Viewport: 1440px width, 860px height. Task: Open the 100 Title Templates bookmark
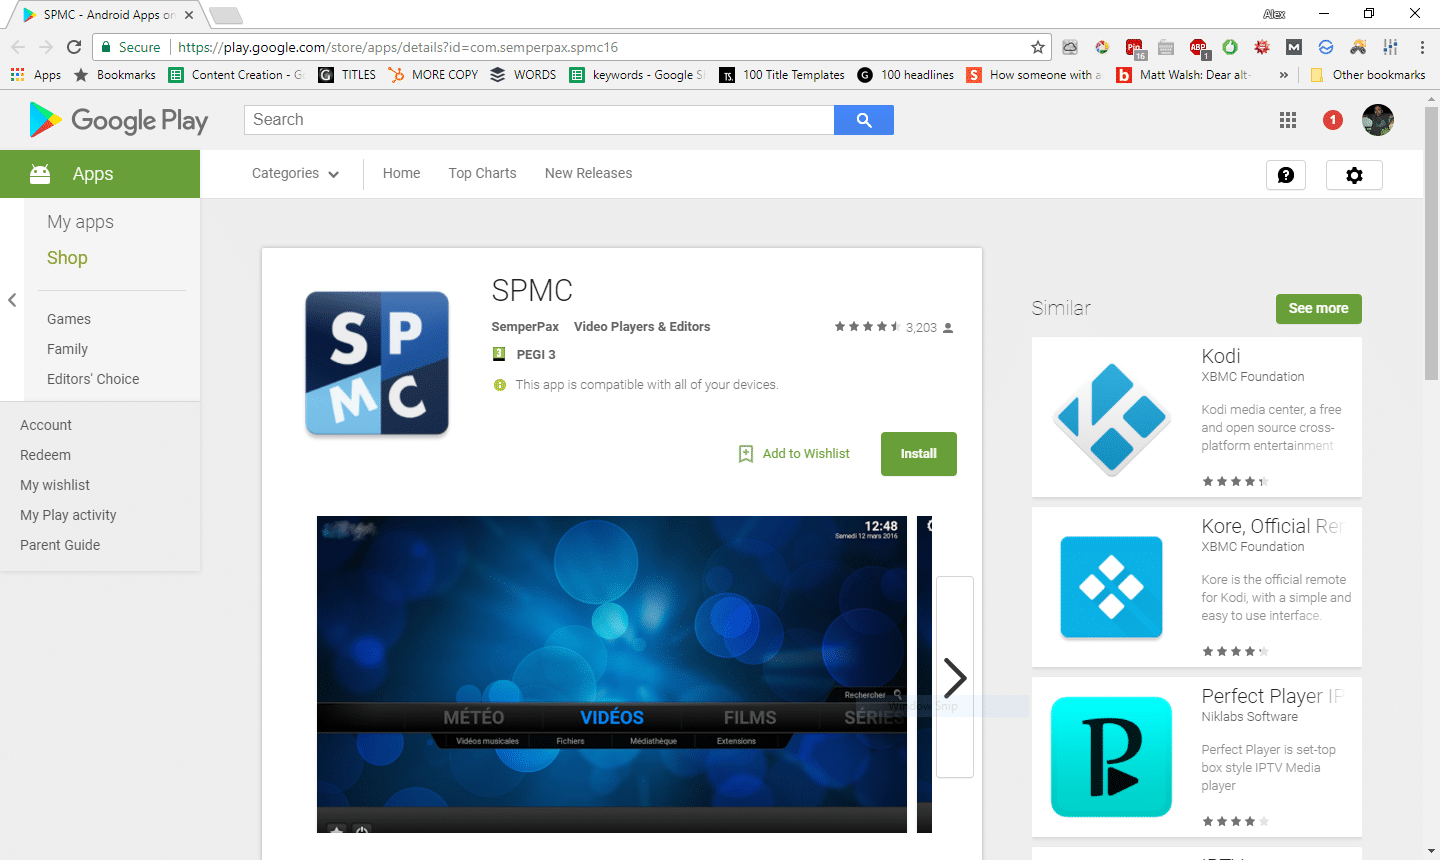click(782, 75)
